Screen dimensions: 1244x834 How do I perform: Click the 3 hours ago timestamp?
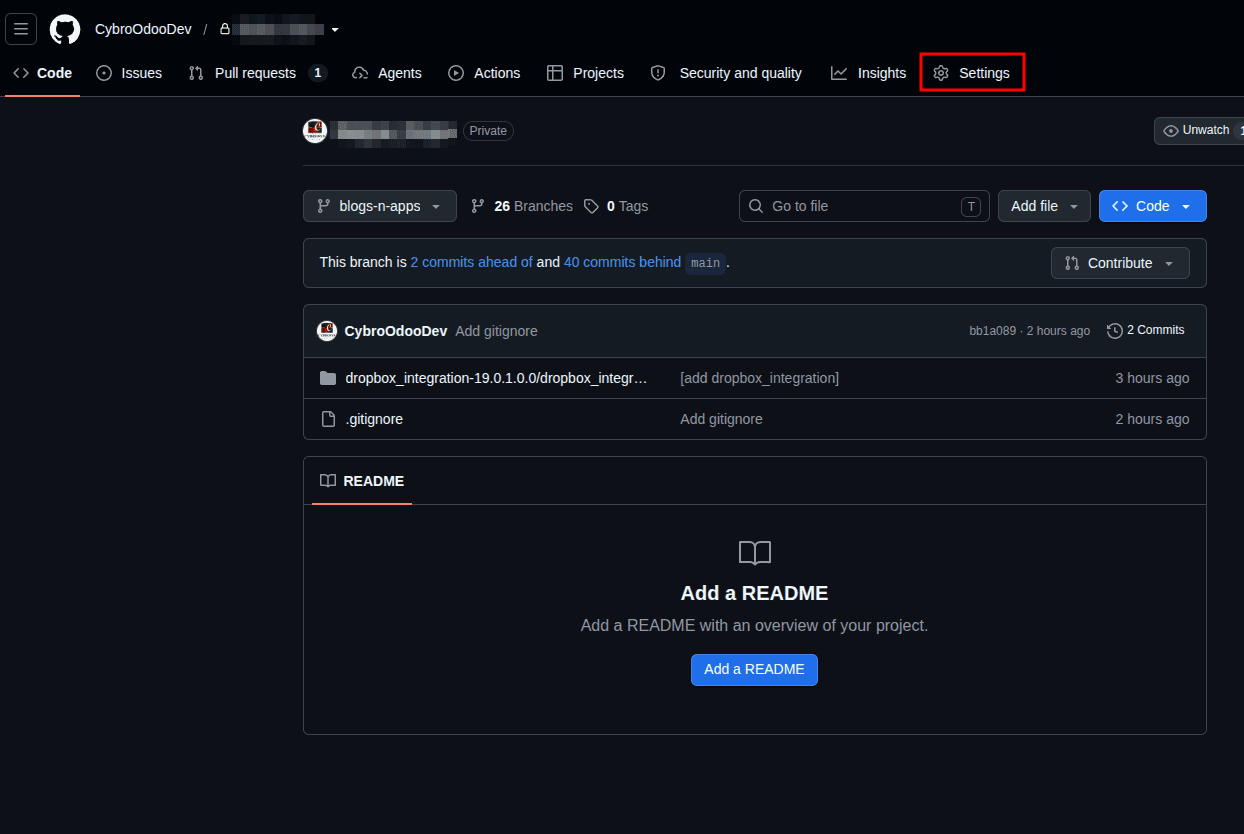(1152, 378)
